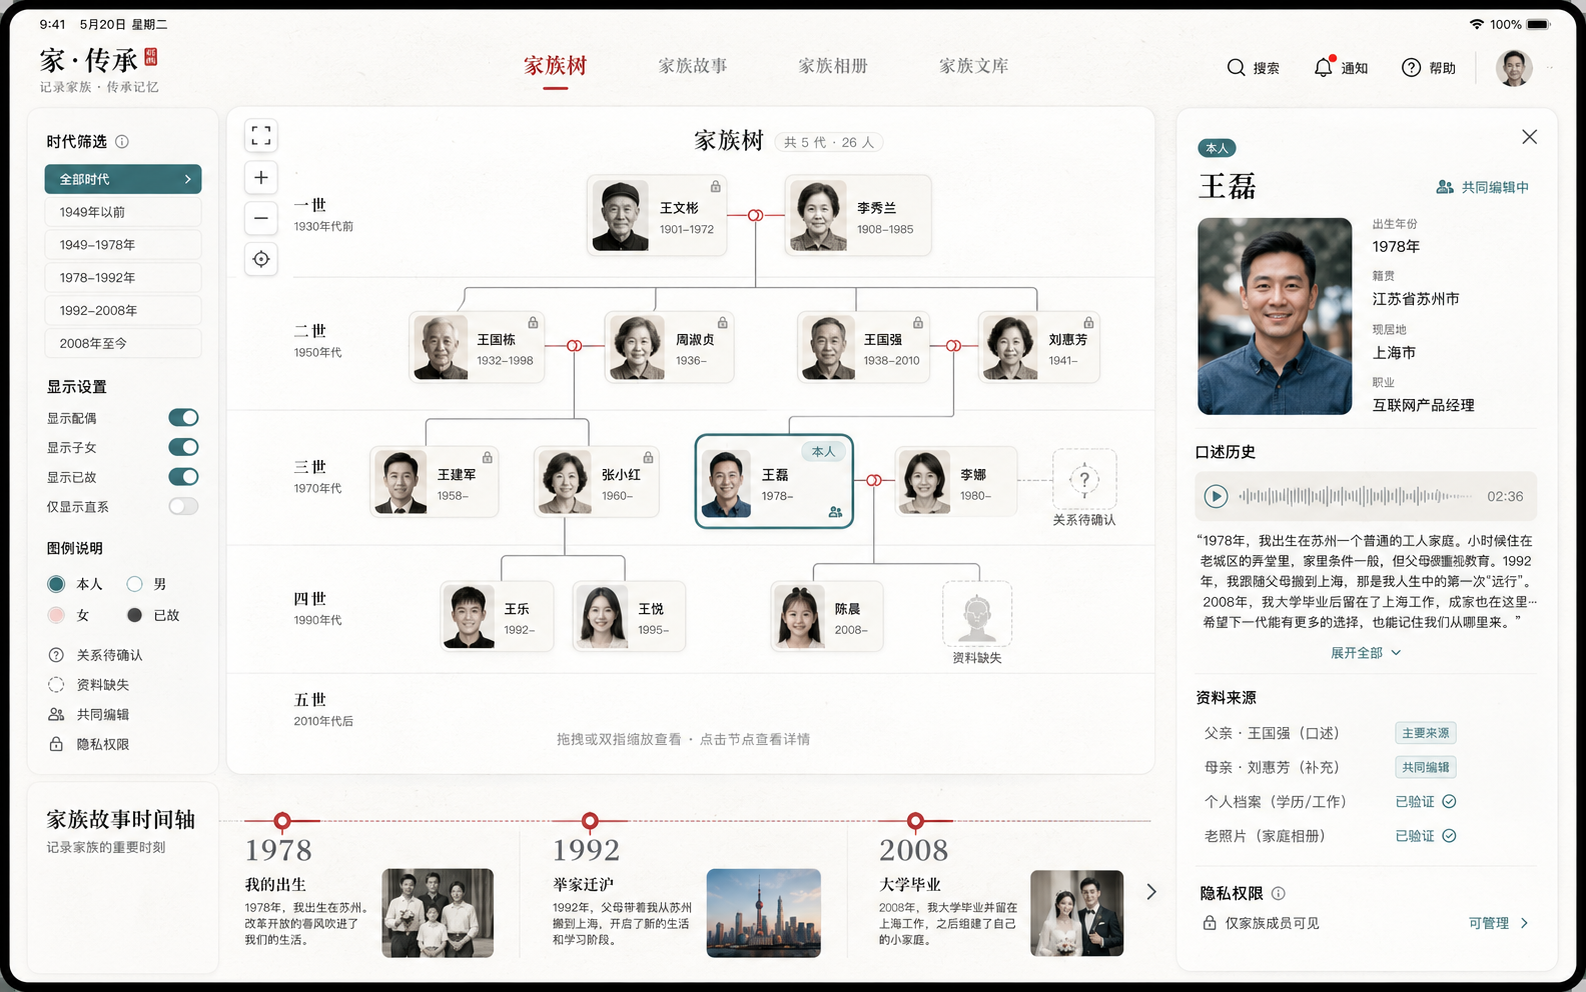Close the 王磊 detail panel

click(1529, 137)
